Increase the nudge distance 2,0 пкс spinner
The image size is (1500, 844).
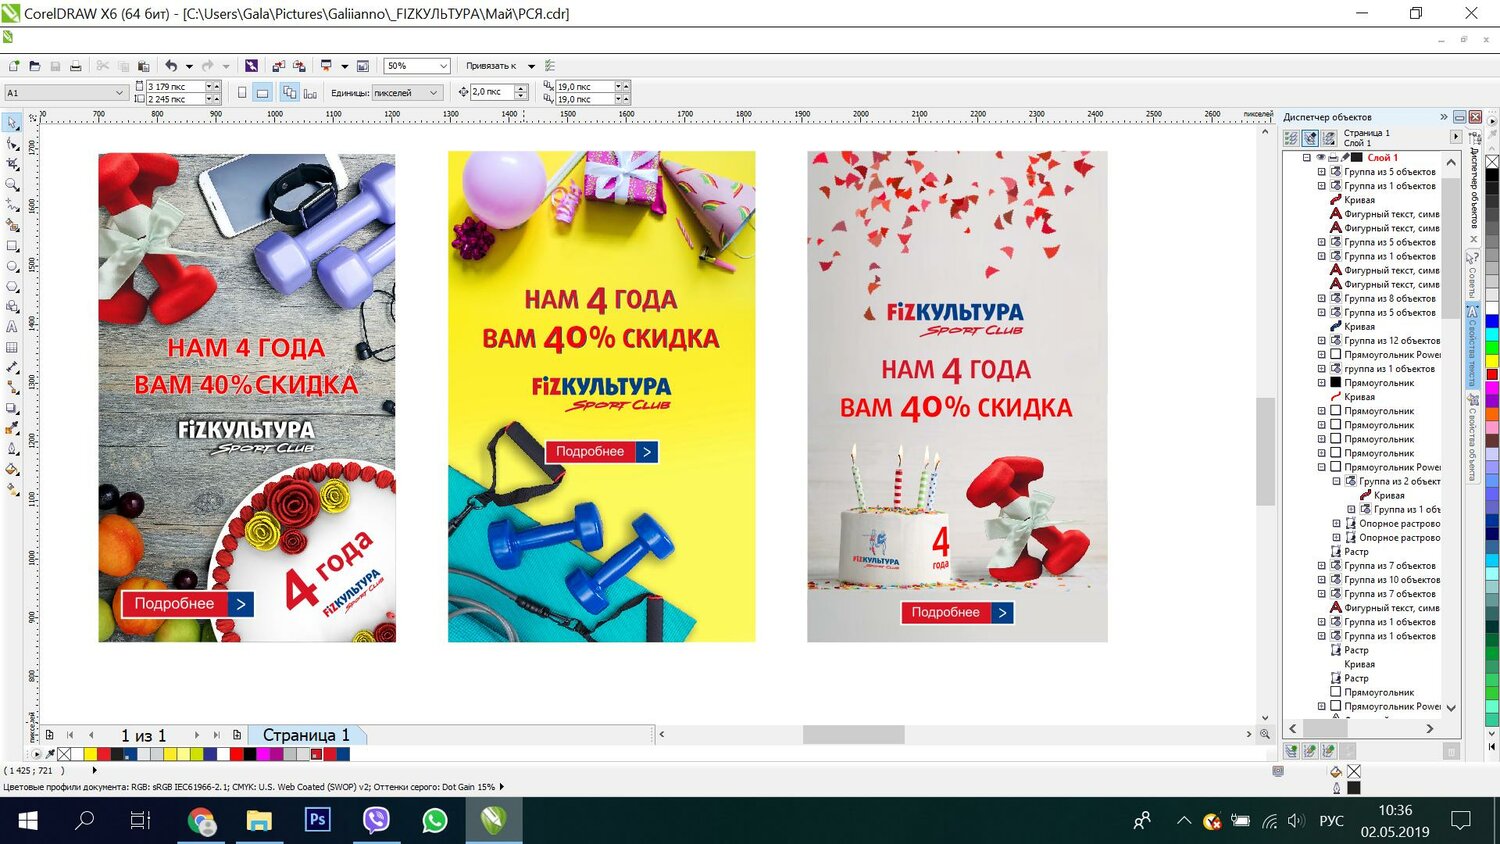521,88
